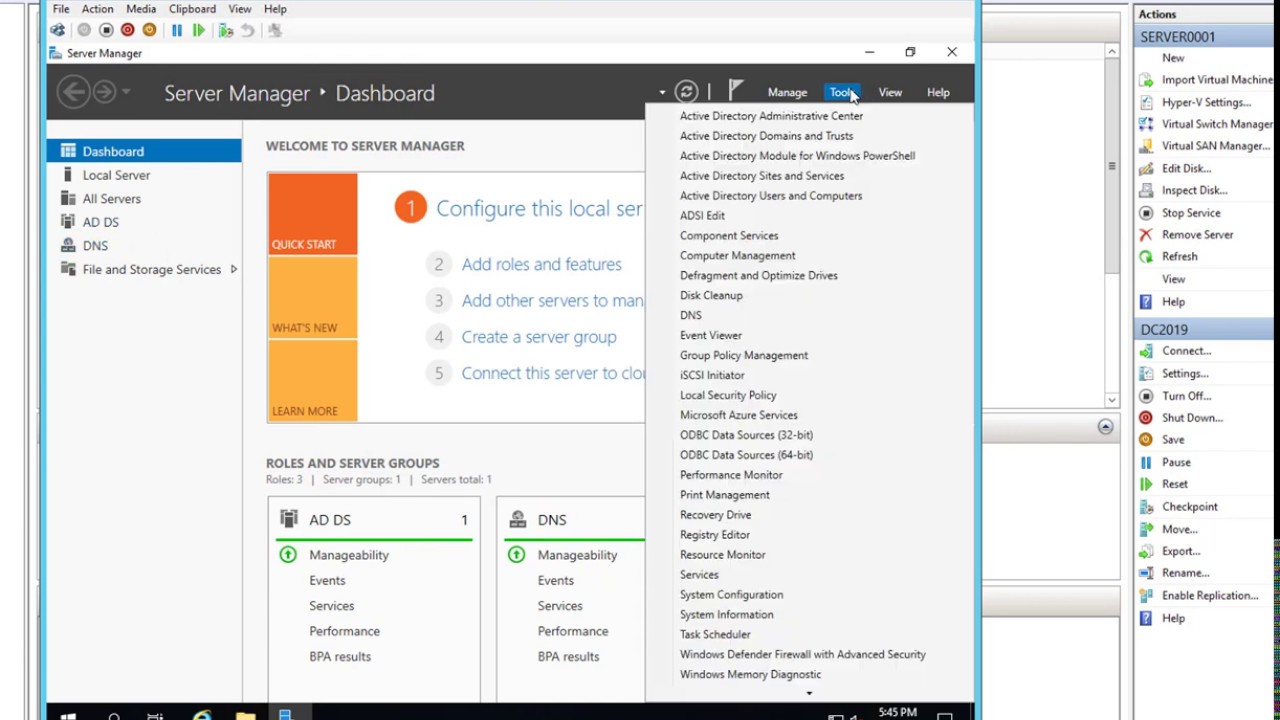Choose DNS in the Tools menu

(691, 315)
